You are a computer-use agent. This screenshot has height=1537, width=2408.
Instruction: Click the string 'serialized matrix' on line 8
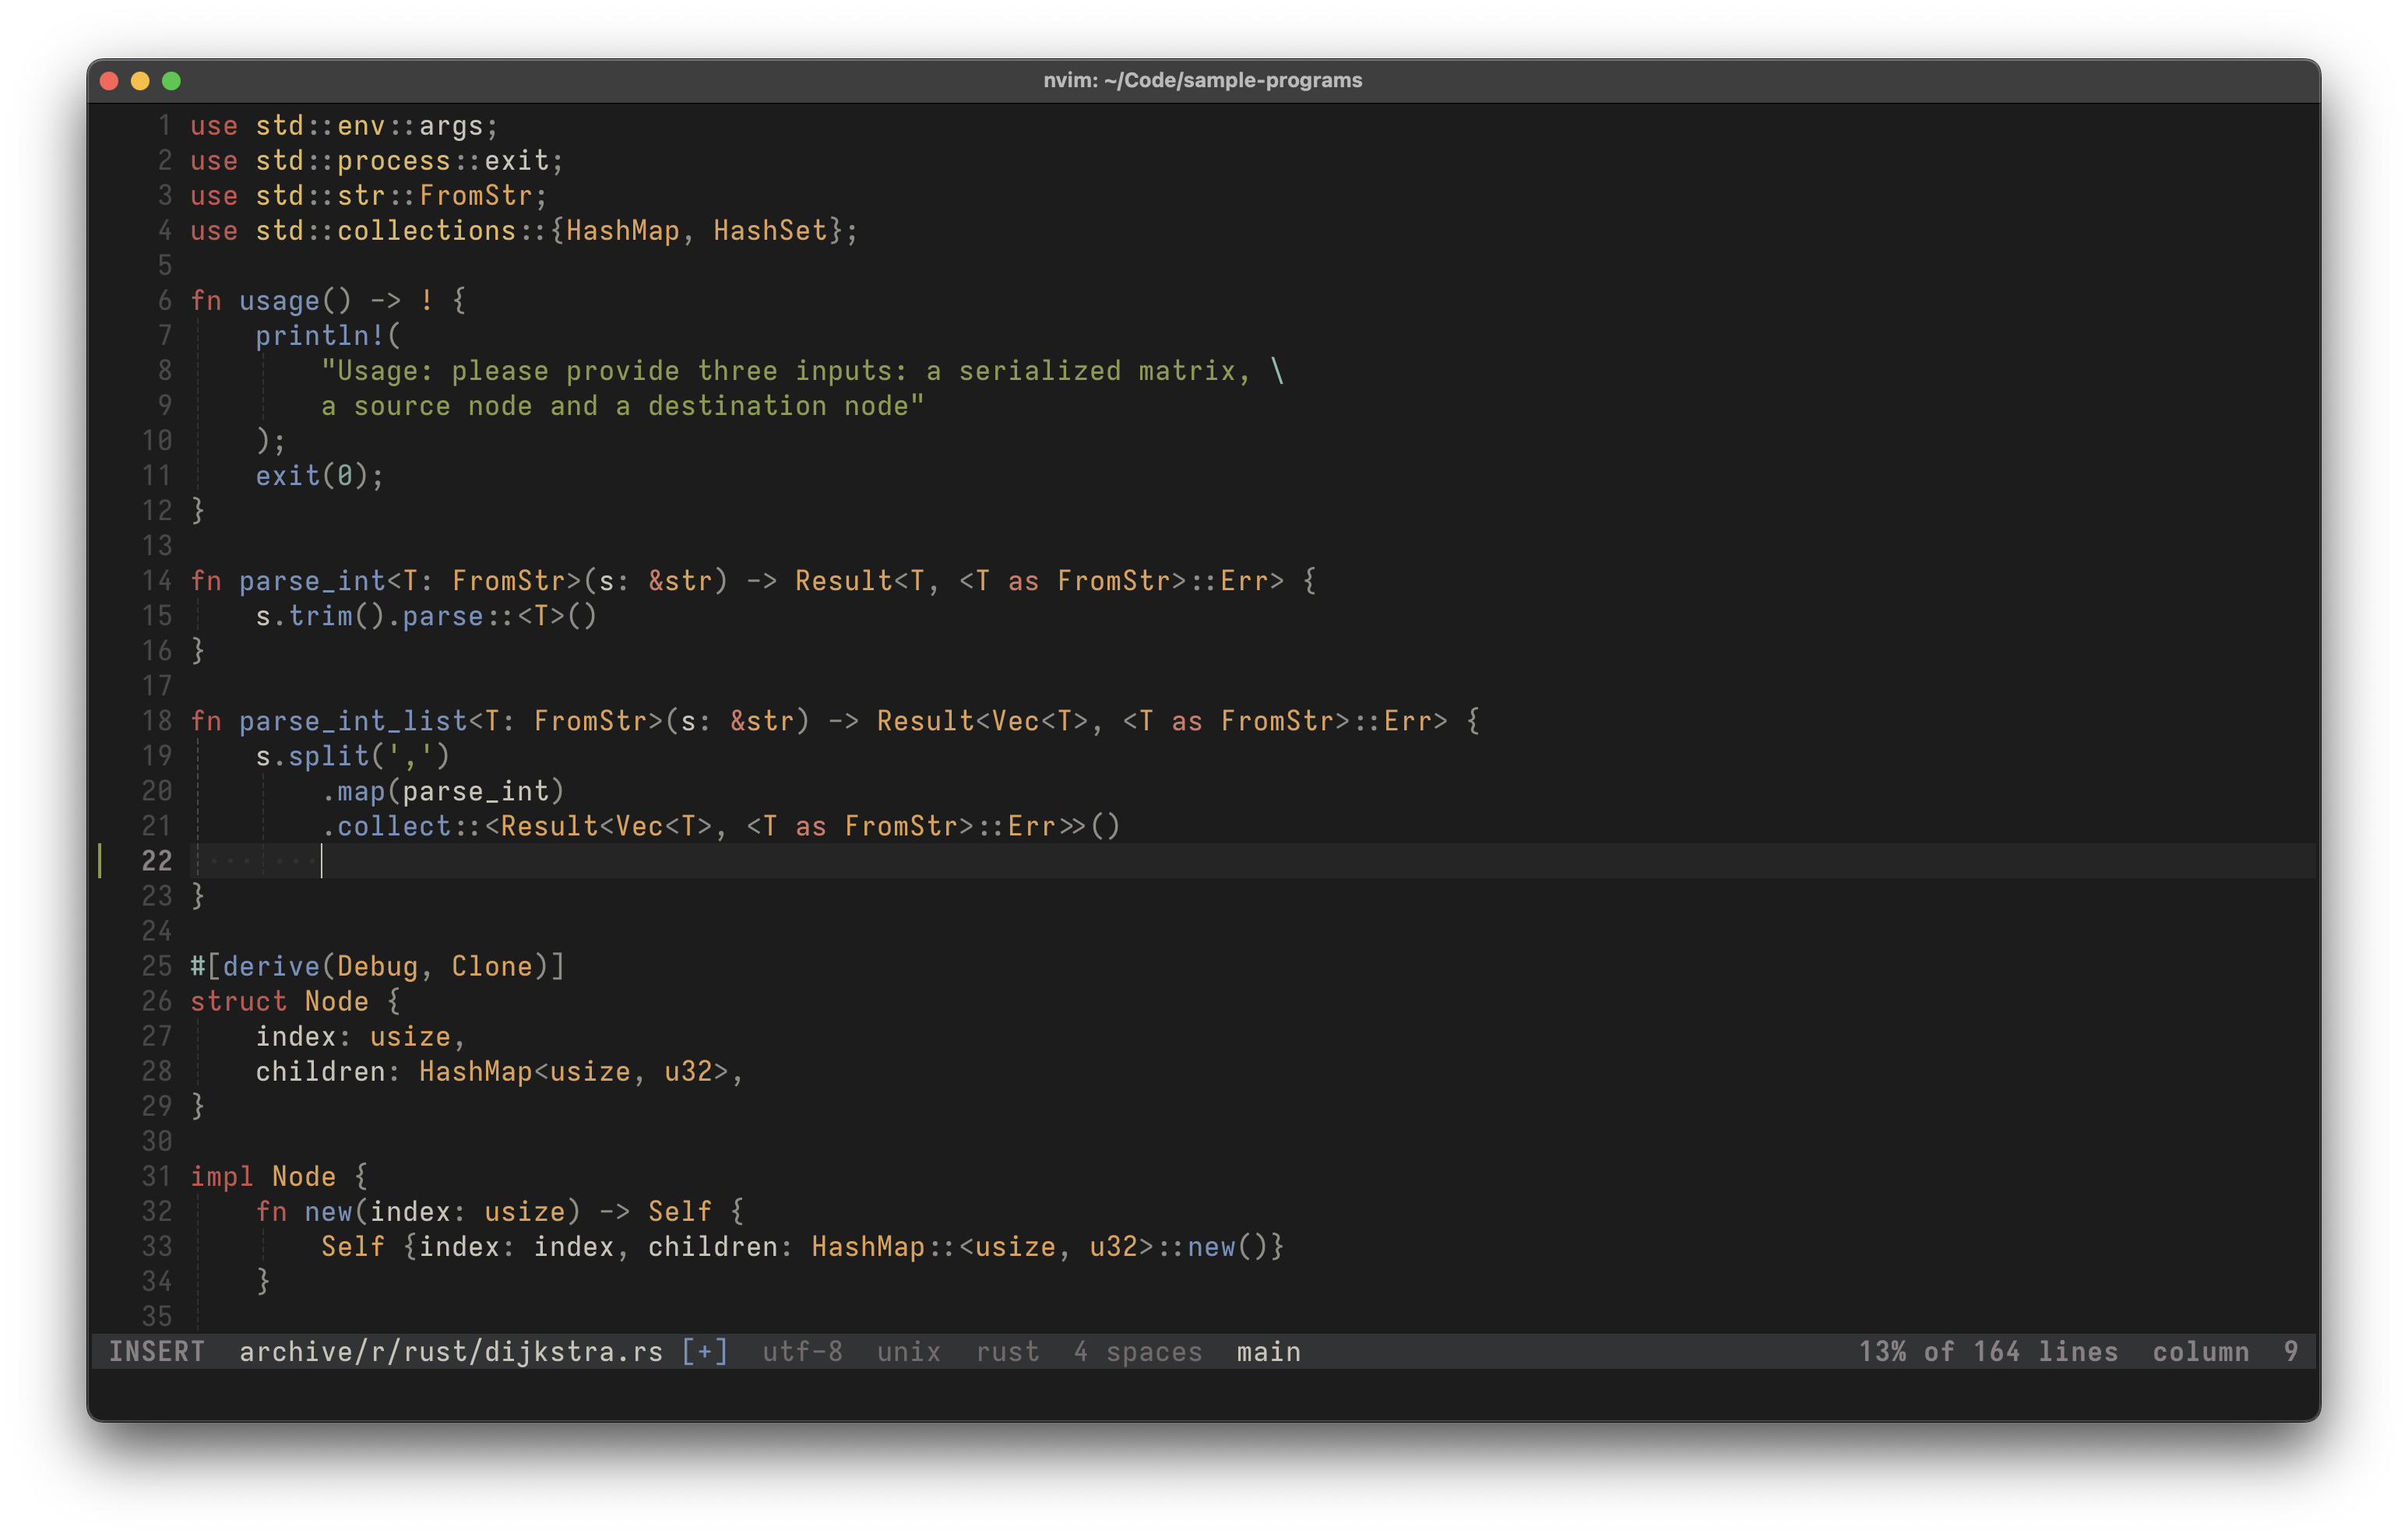click(1097, 371)
